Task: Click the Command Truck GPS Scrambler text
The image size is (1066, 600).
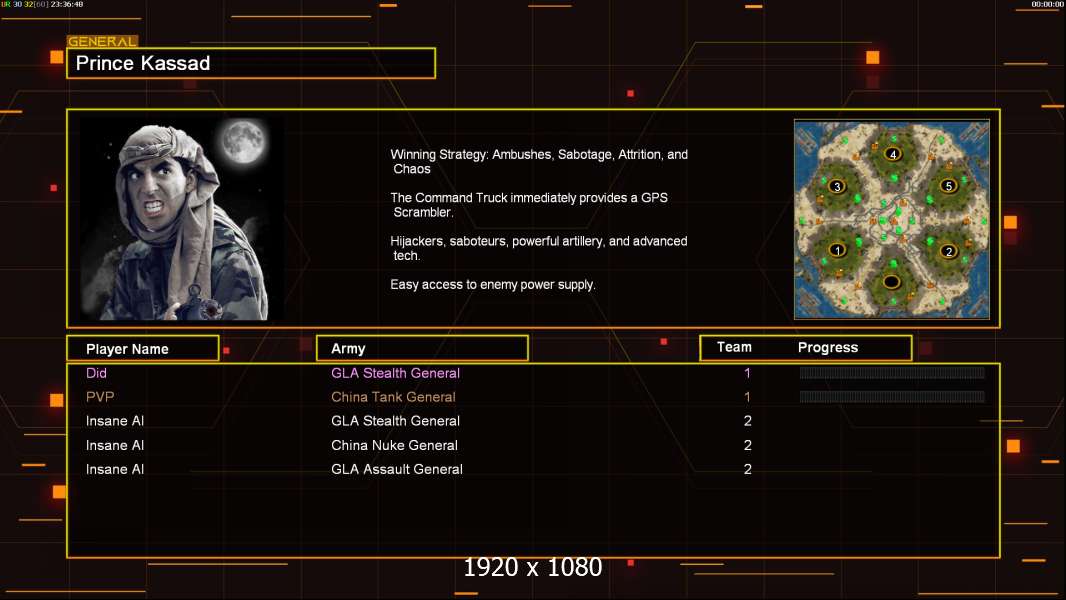Action: click(529, 205)
